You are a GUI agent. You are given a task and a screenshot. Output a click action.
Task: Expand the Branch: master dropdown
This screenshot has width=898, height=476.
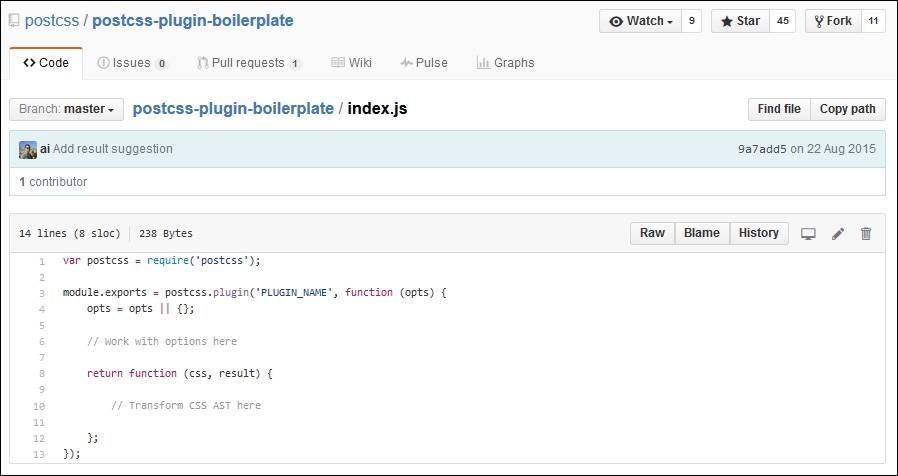[66, 109]
